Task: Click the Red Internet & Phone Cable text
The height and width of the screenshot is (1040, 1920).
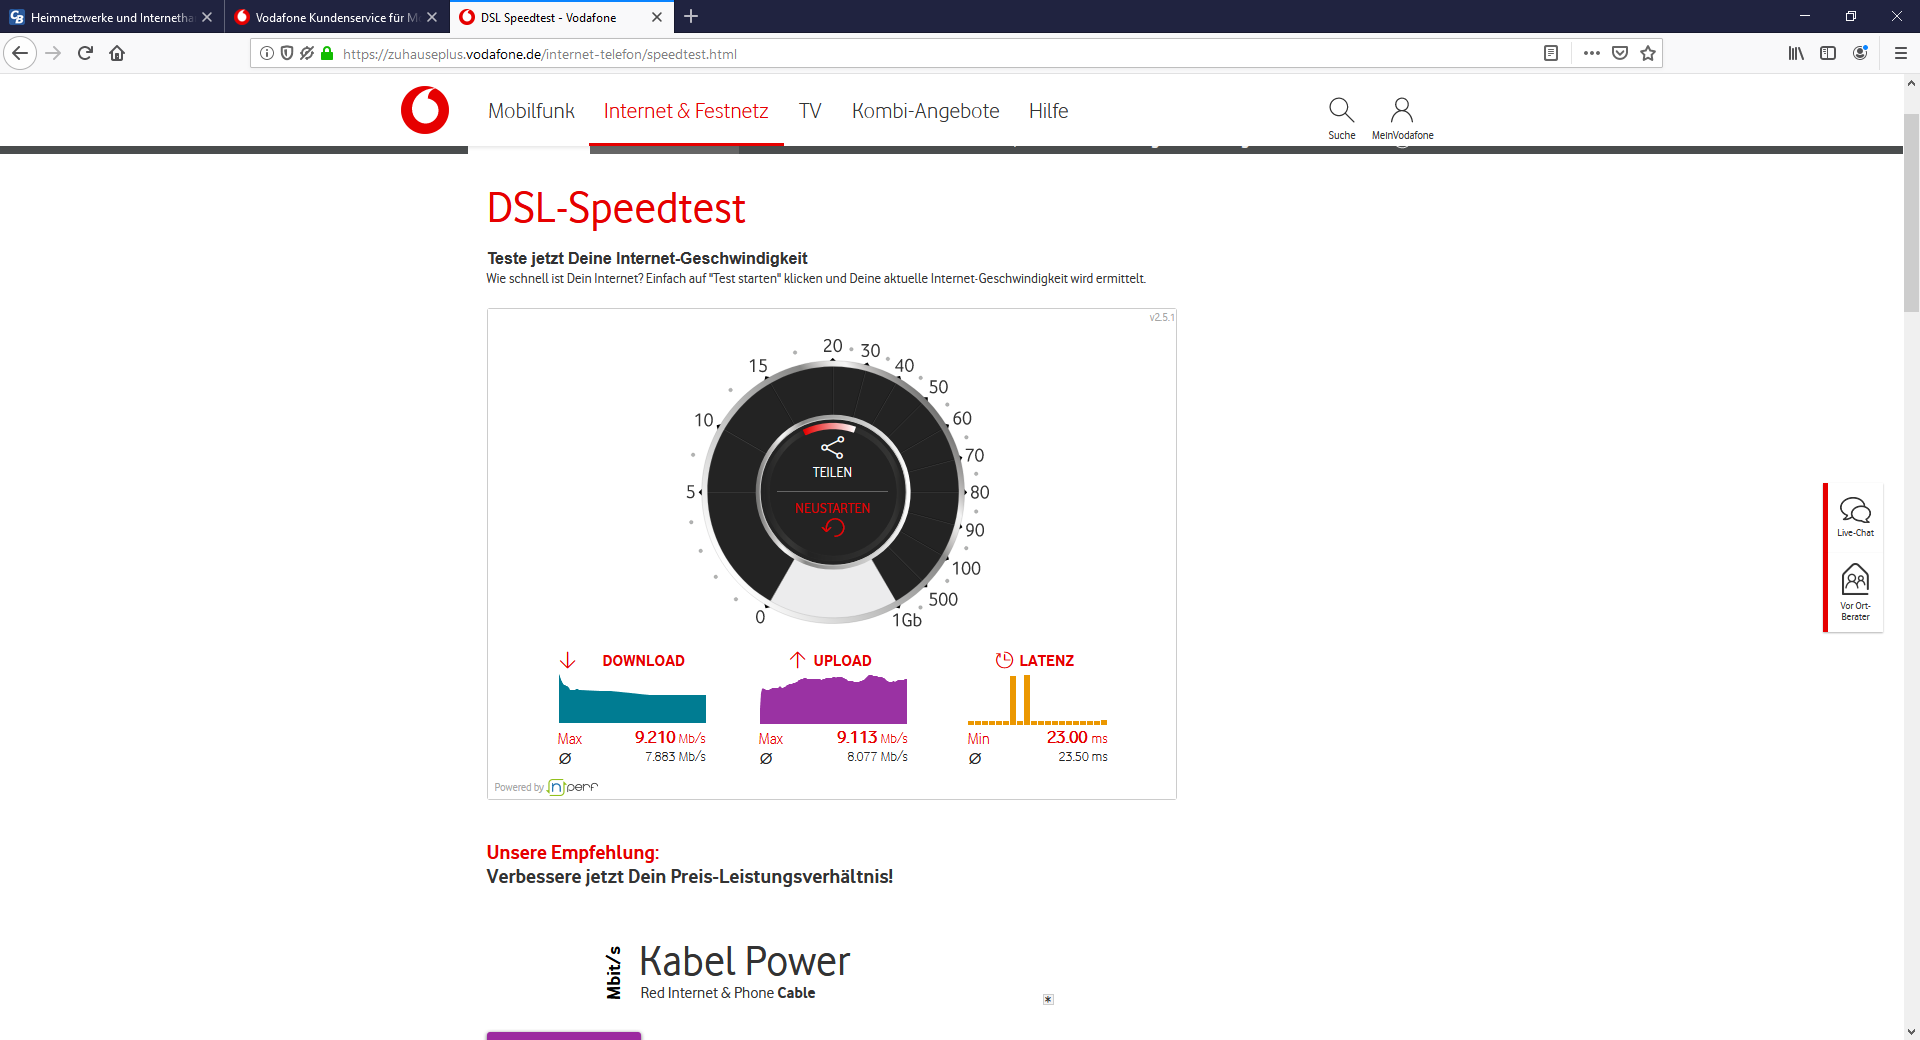Action: [728, 993]
